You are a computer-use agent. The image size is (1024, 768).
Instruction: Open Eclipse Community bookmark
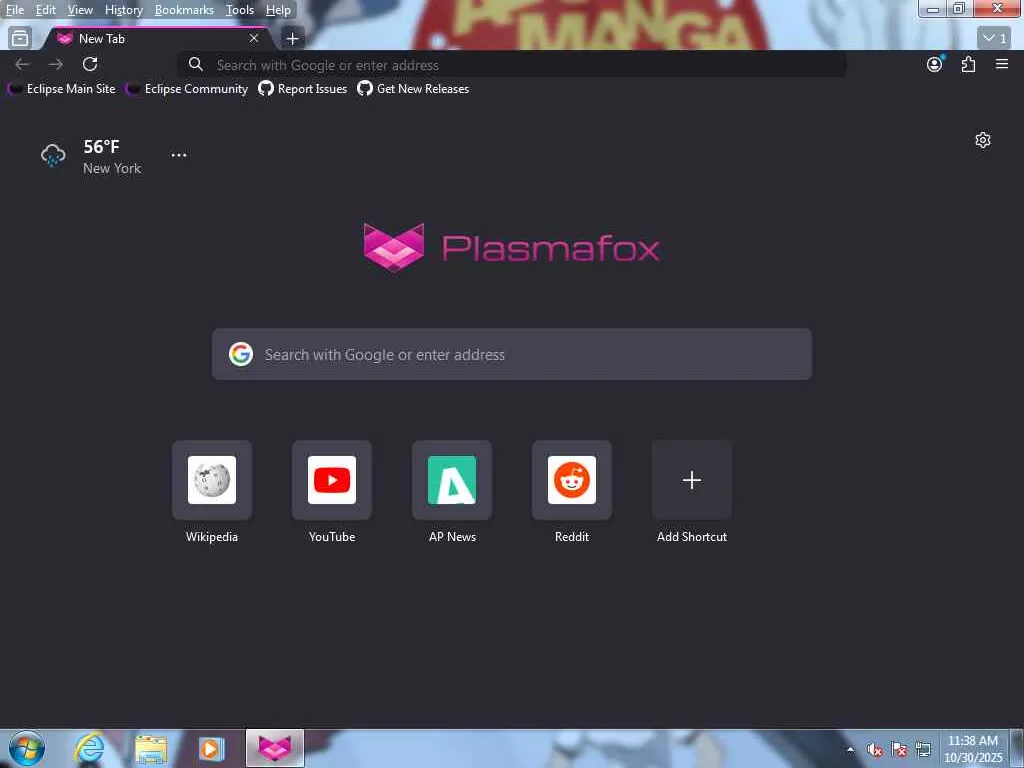coord(187,89)
